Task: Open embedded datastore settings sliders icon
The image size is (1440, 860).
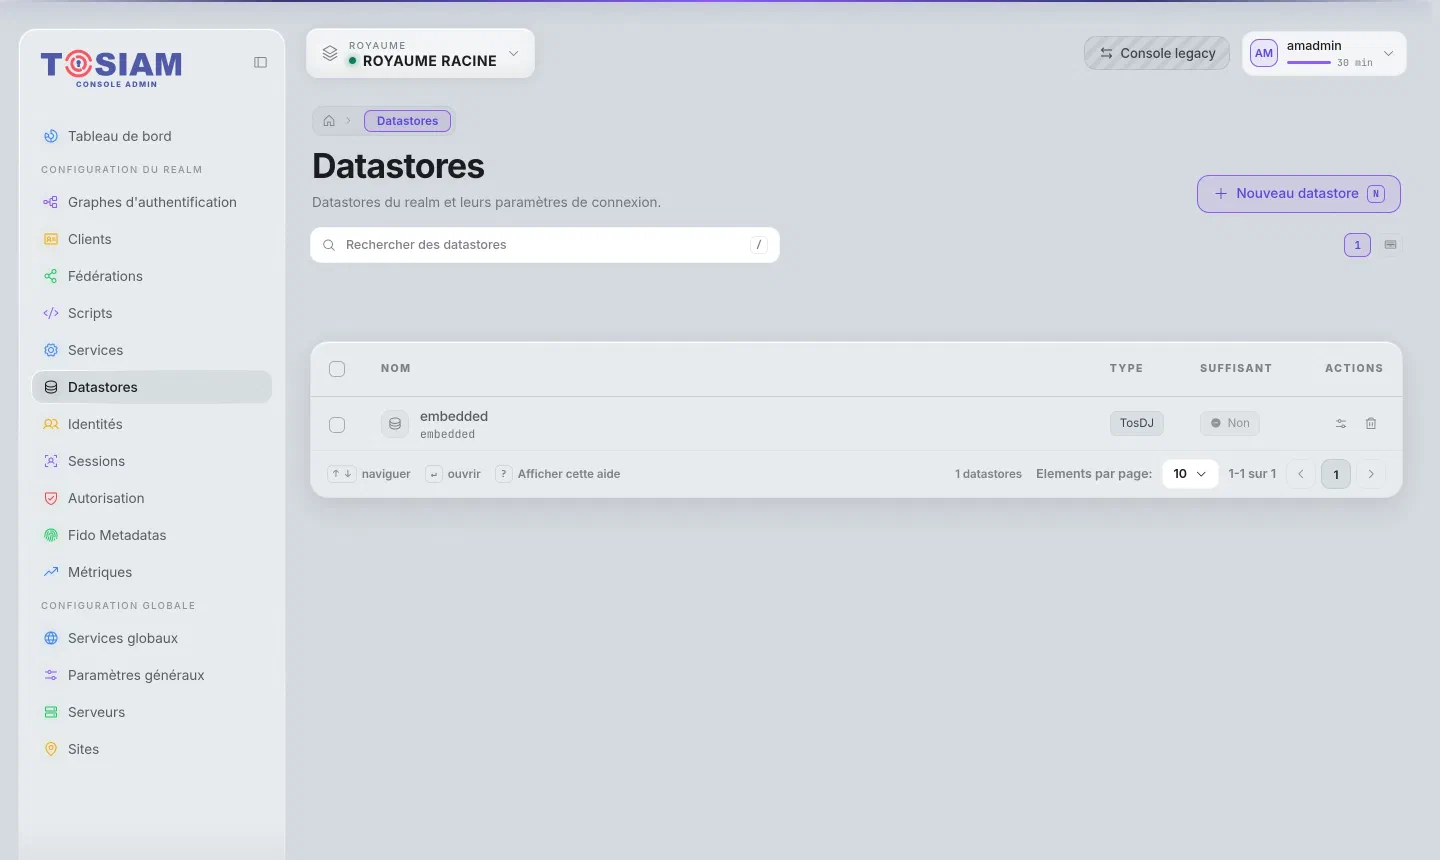Action: tap(1341, 424)
